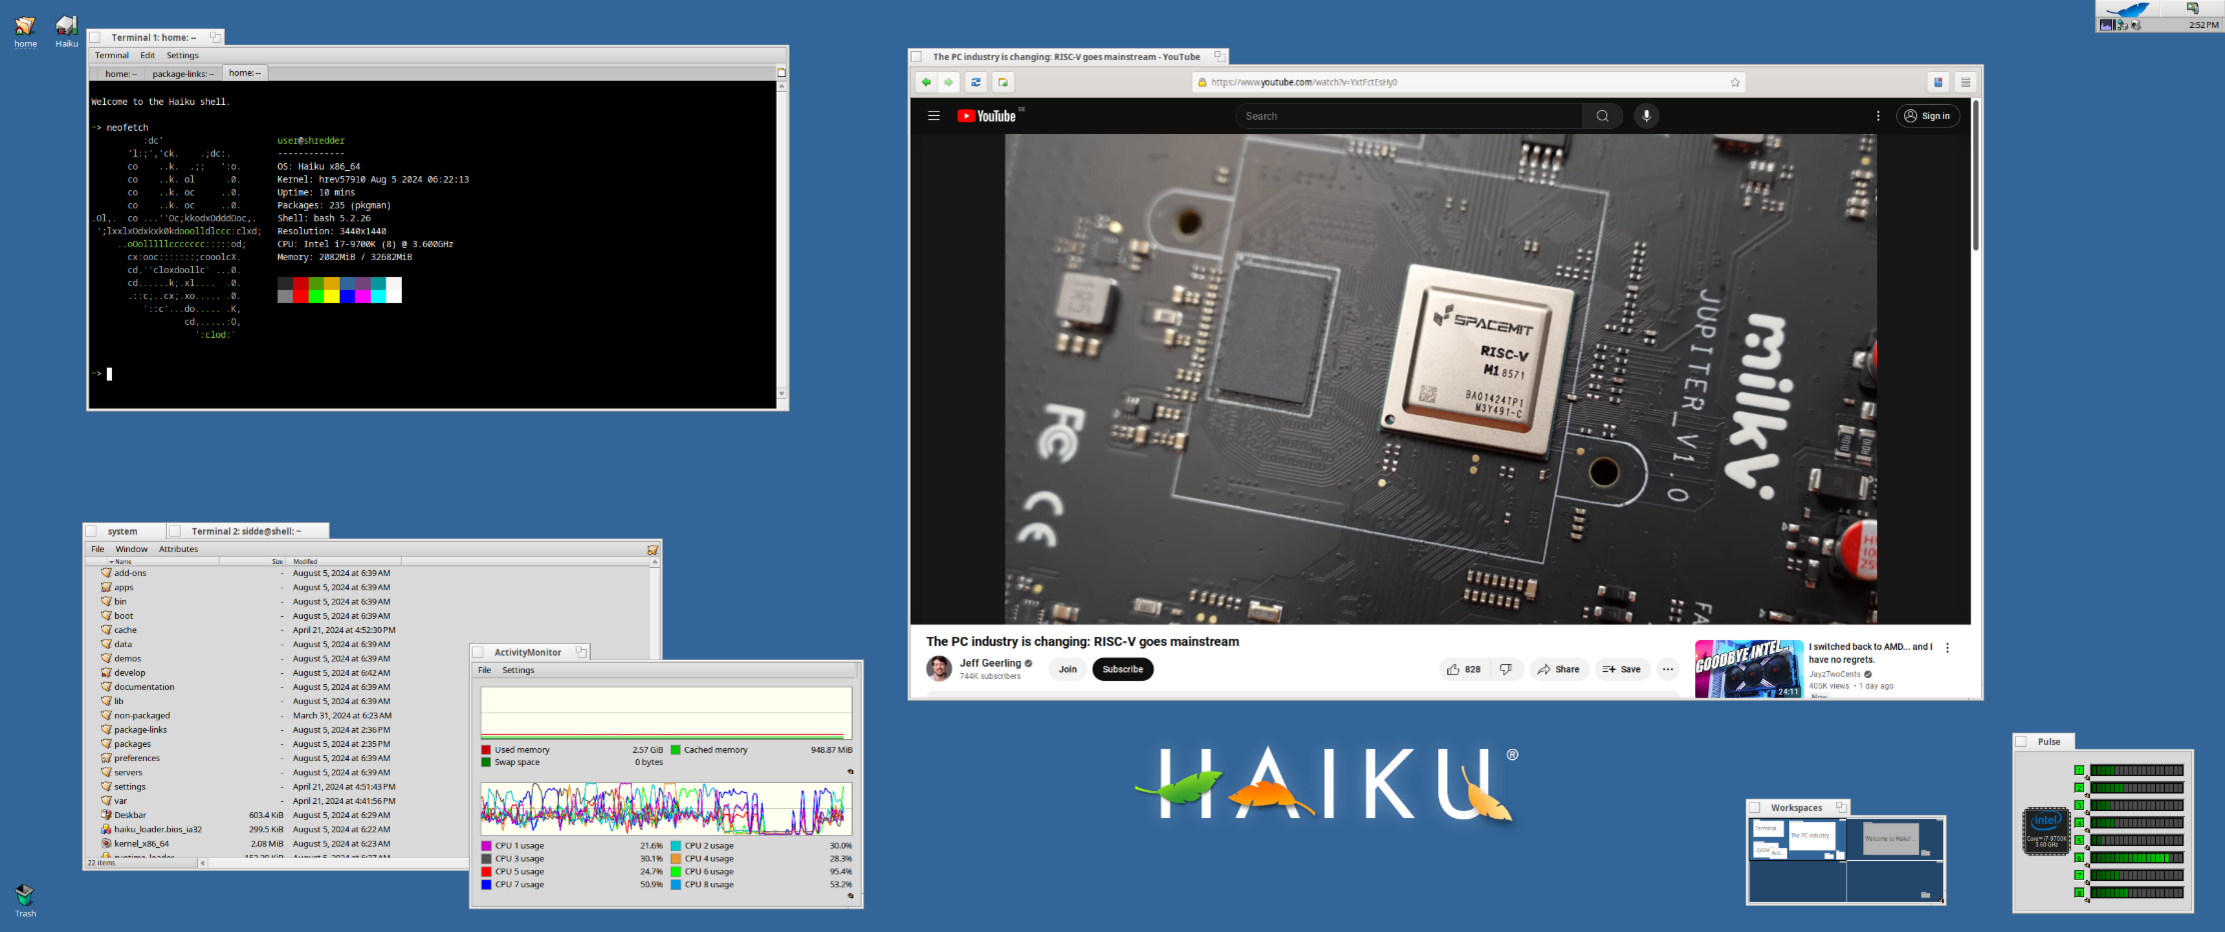Click the browser URL address field

pos(1468,82)
